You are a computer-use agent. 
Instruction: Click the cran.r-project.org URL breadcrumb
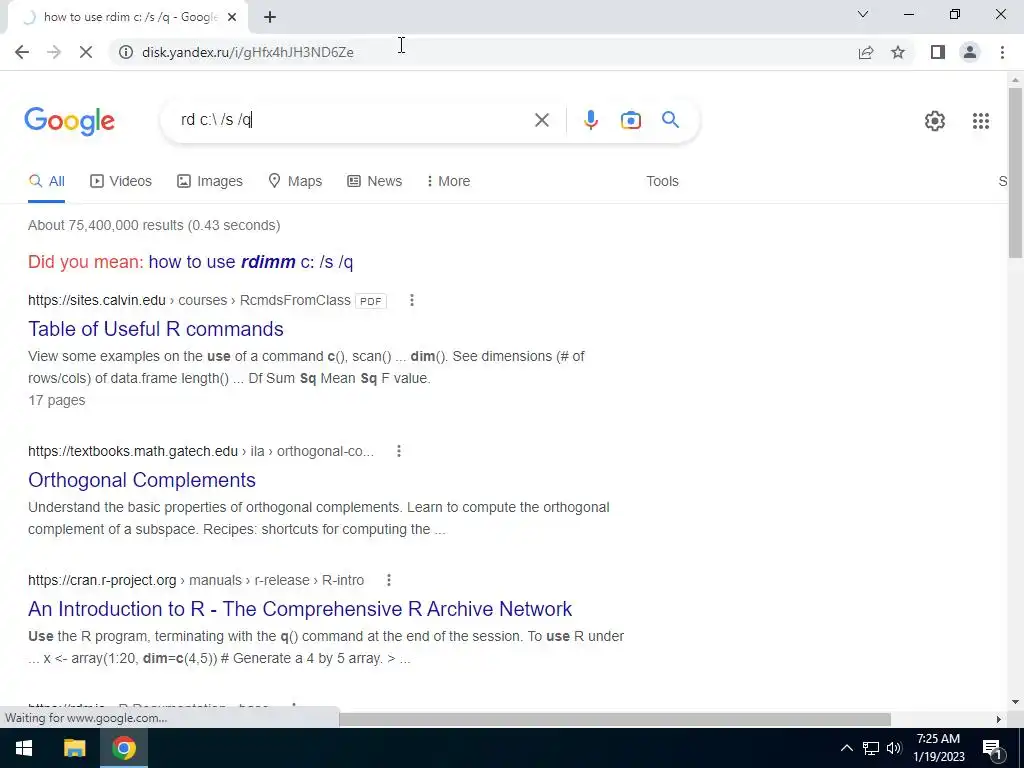click(196, 580)
